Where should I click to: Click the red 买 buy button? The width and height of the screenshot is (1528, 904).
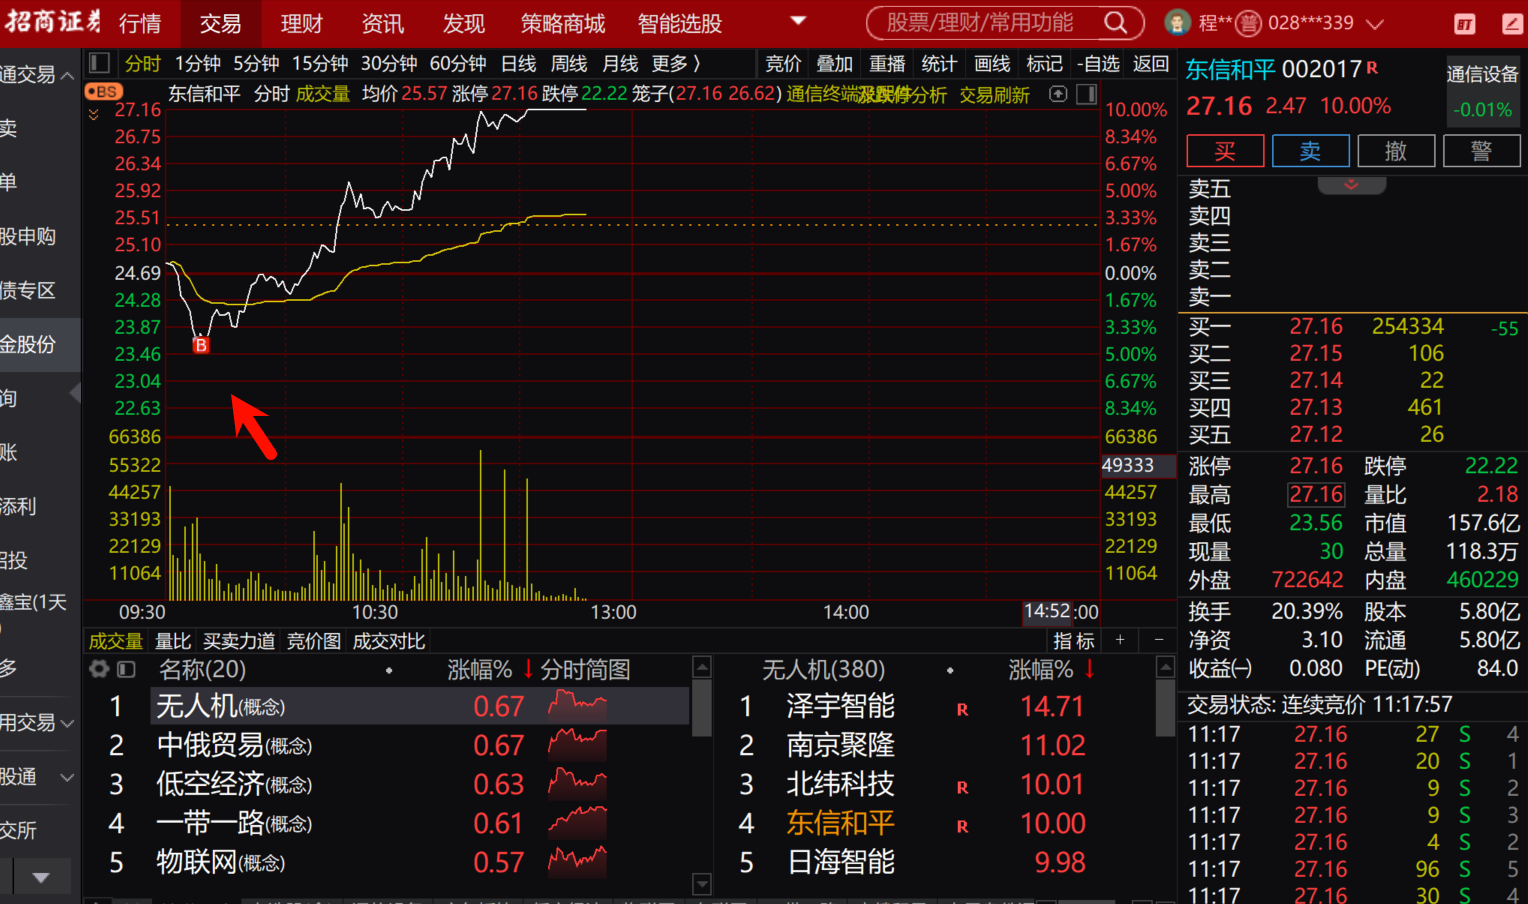[1225, 151]
